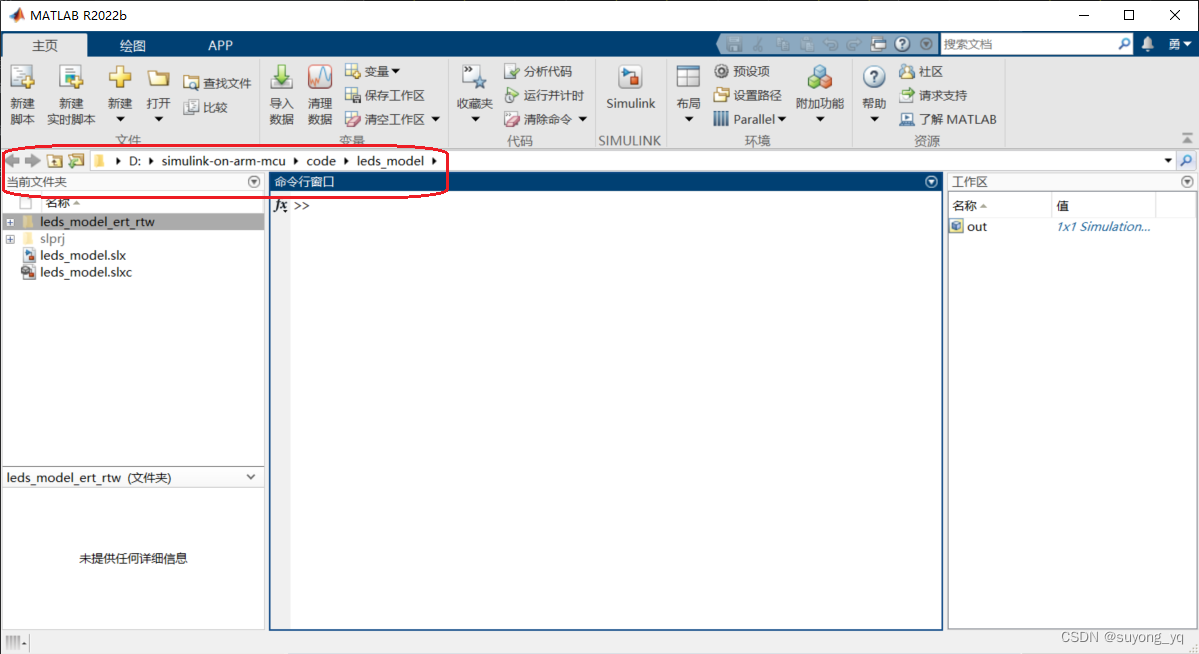Open 工作区 panel actions menu
Image resolution: width=1199 pixels, height=654 pixels.
tap(1187, 182)
